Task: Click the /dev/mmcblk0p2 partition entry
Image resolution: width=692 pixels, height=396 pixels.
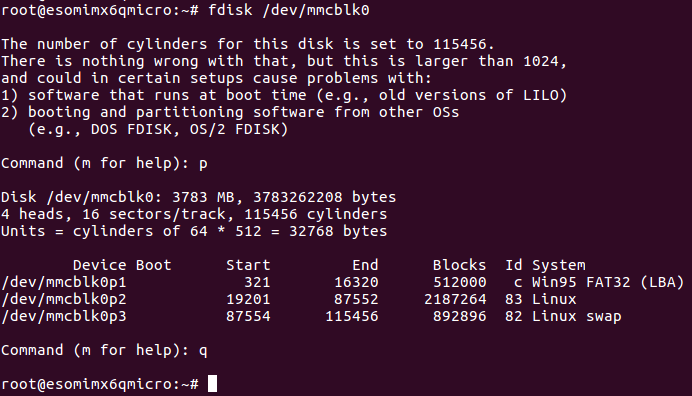Action: pos(64,299)
